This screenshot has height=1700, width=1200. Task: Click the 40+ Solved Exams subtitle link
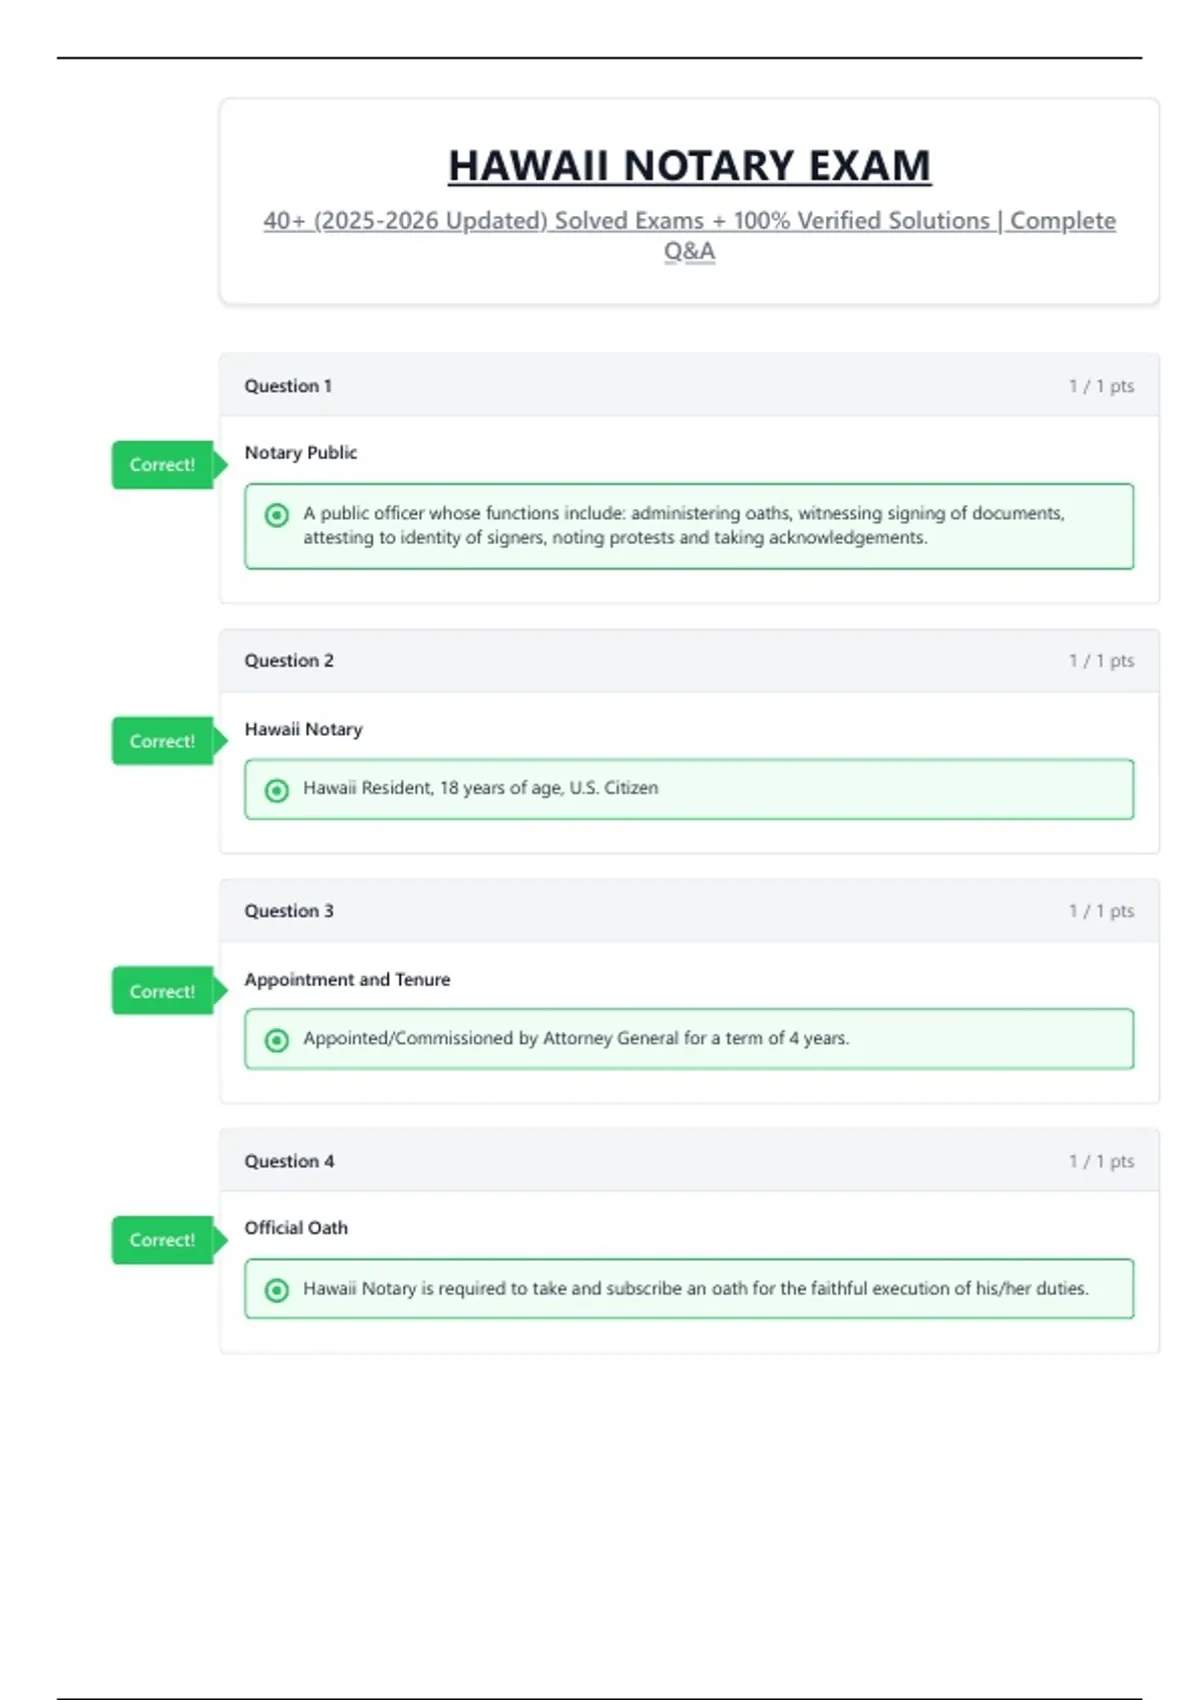tap(689, 221)
